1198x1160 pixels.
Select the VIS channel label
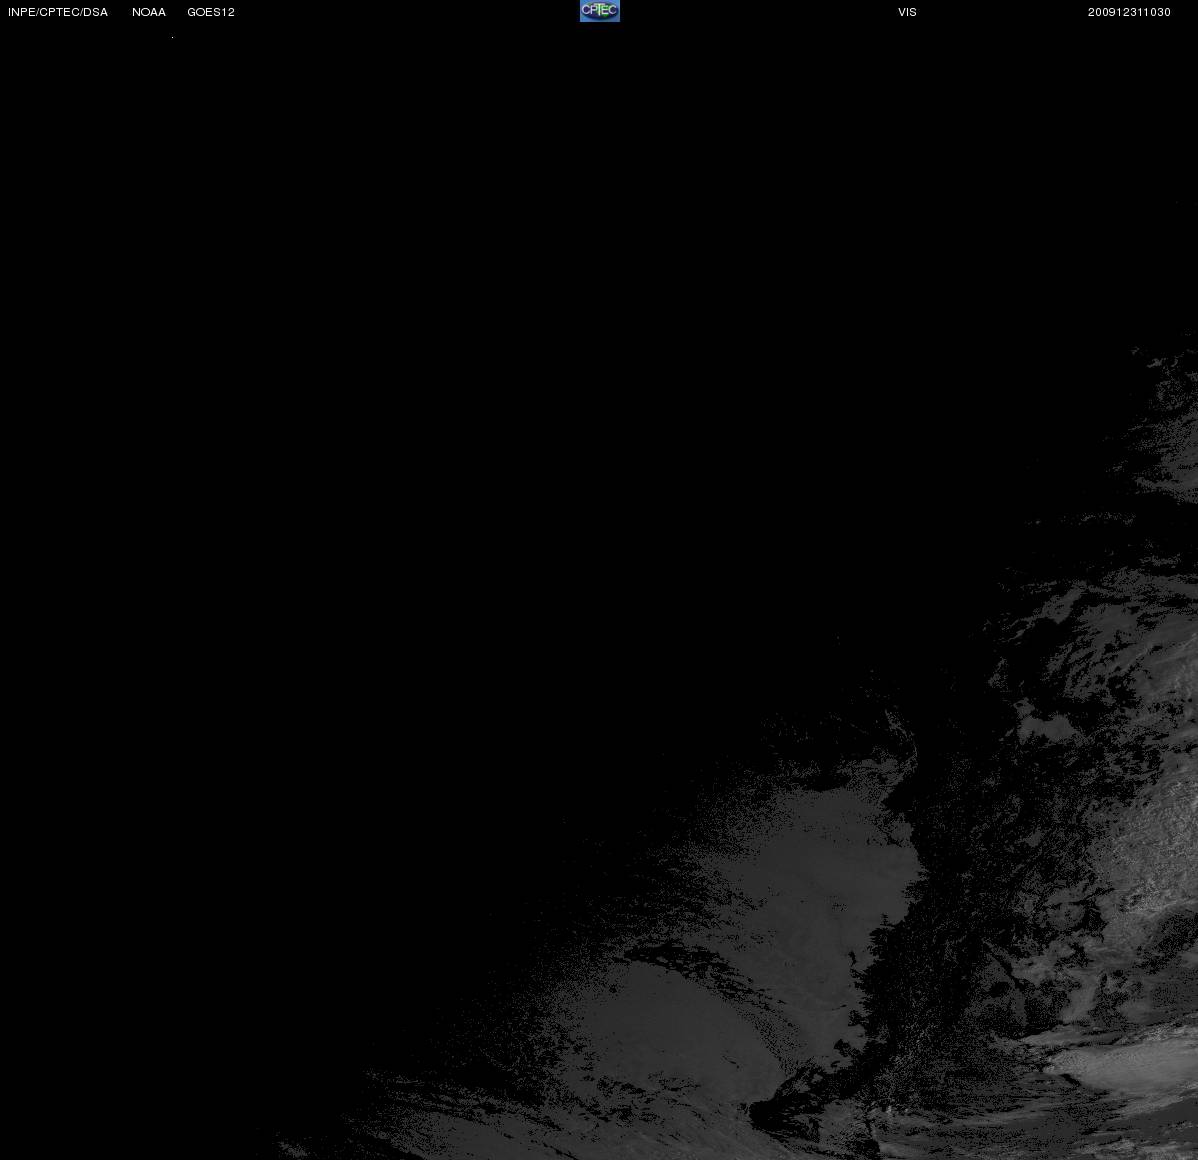(x=908, y=12)
